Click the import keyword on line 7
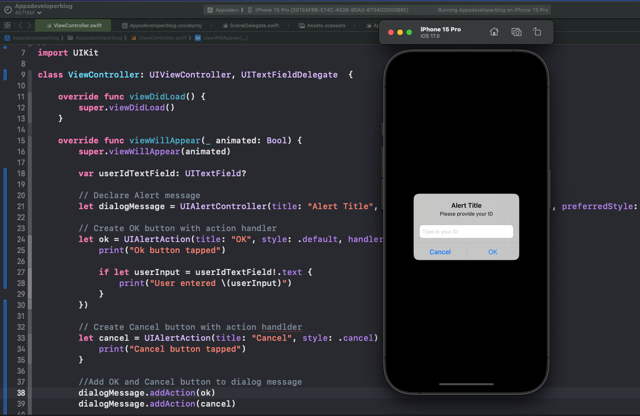The image size is (640, 416). tap(53, 53)
